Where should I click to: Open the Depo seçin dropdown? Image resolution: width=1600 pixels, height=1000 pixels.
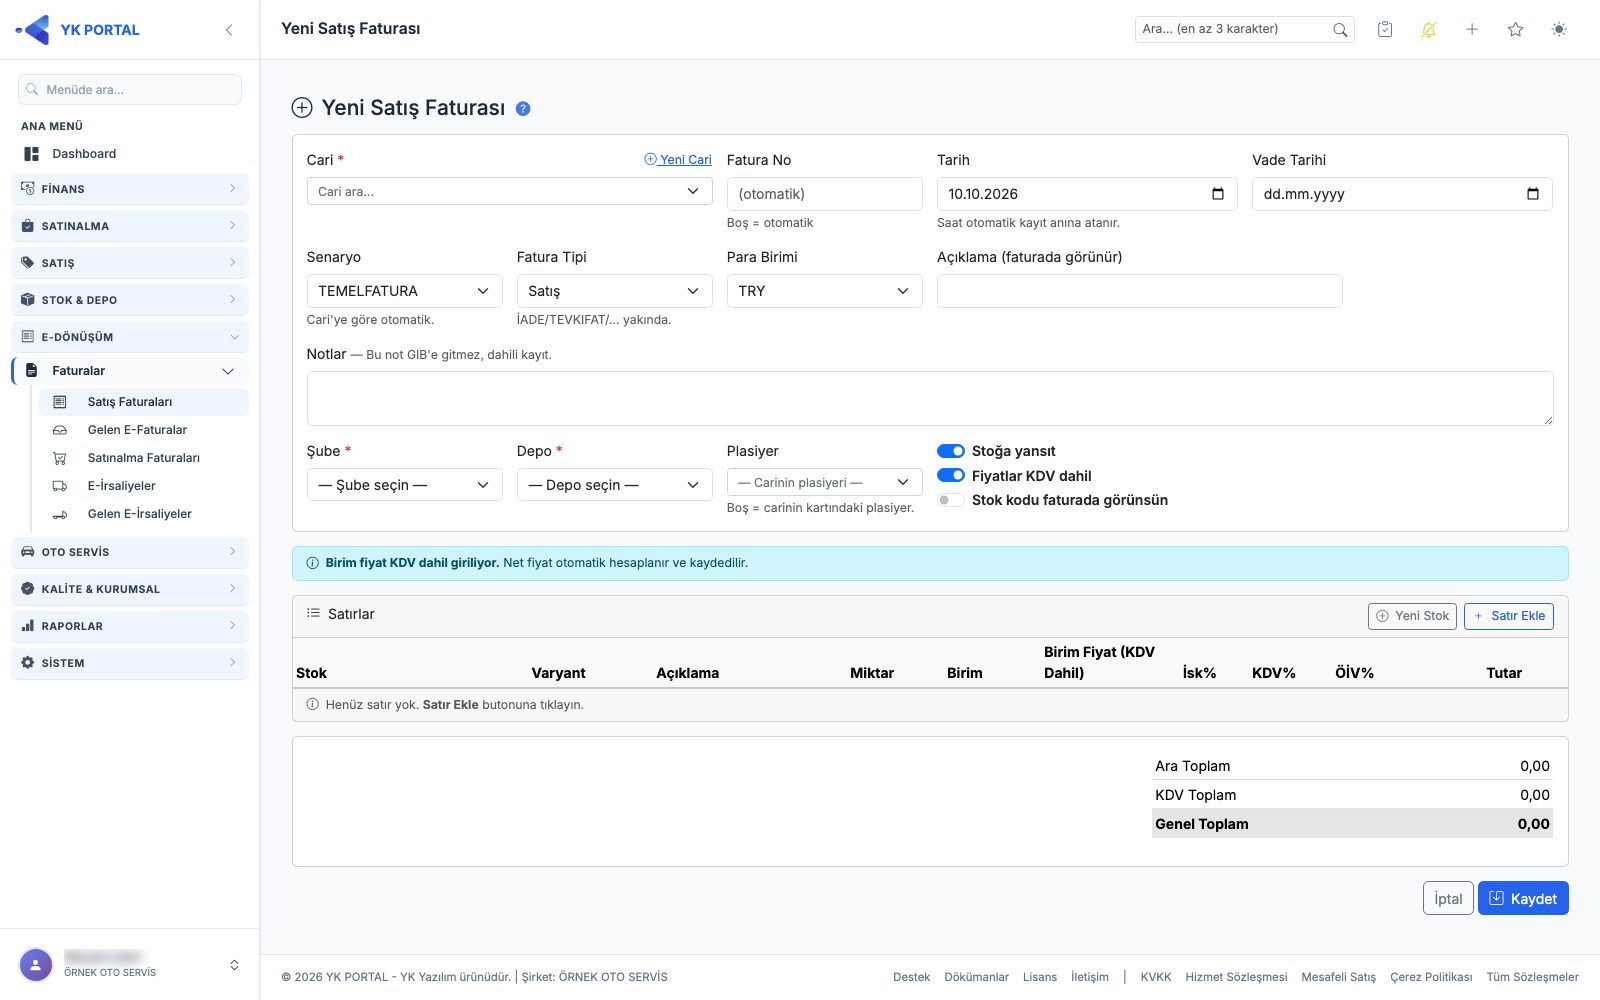coord(614,485)
